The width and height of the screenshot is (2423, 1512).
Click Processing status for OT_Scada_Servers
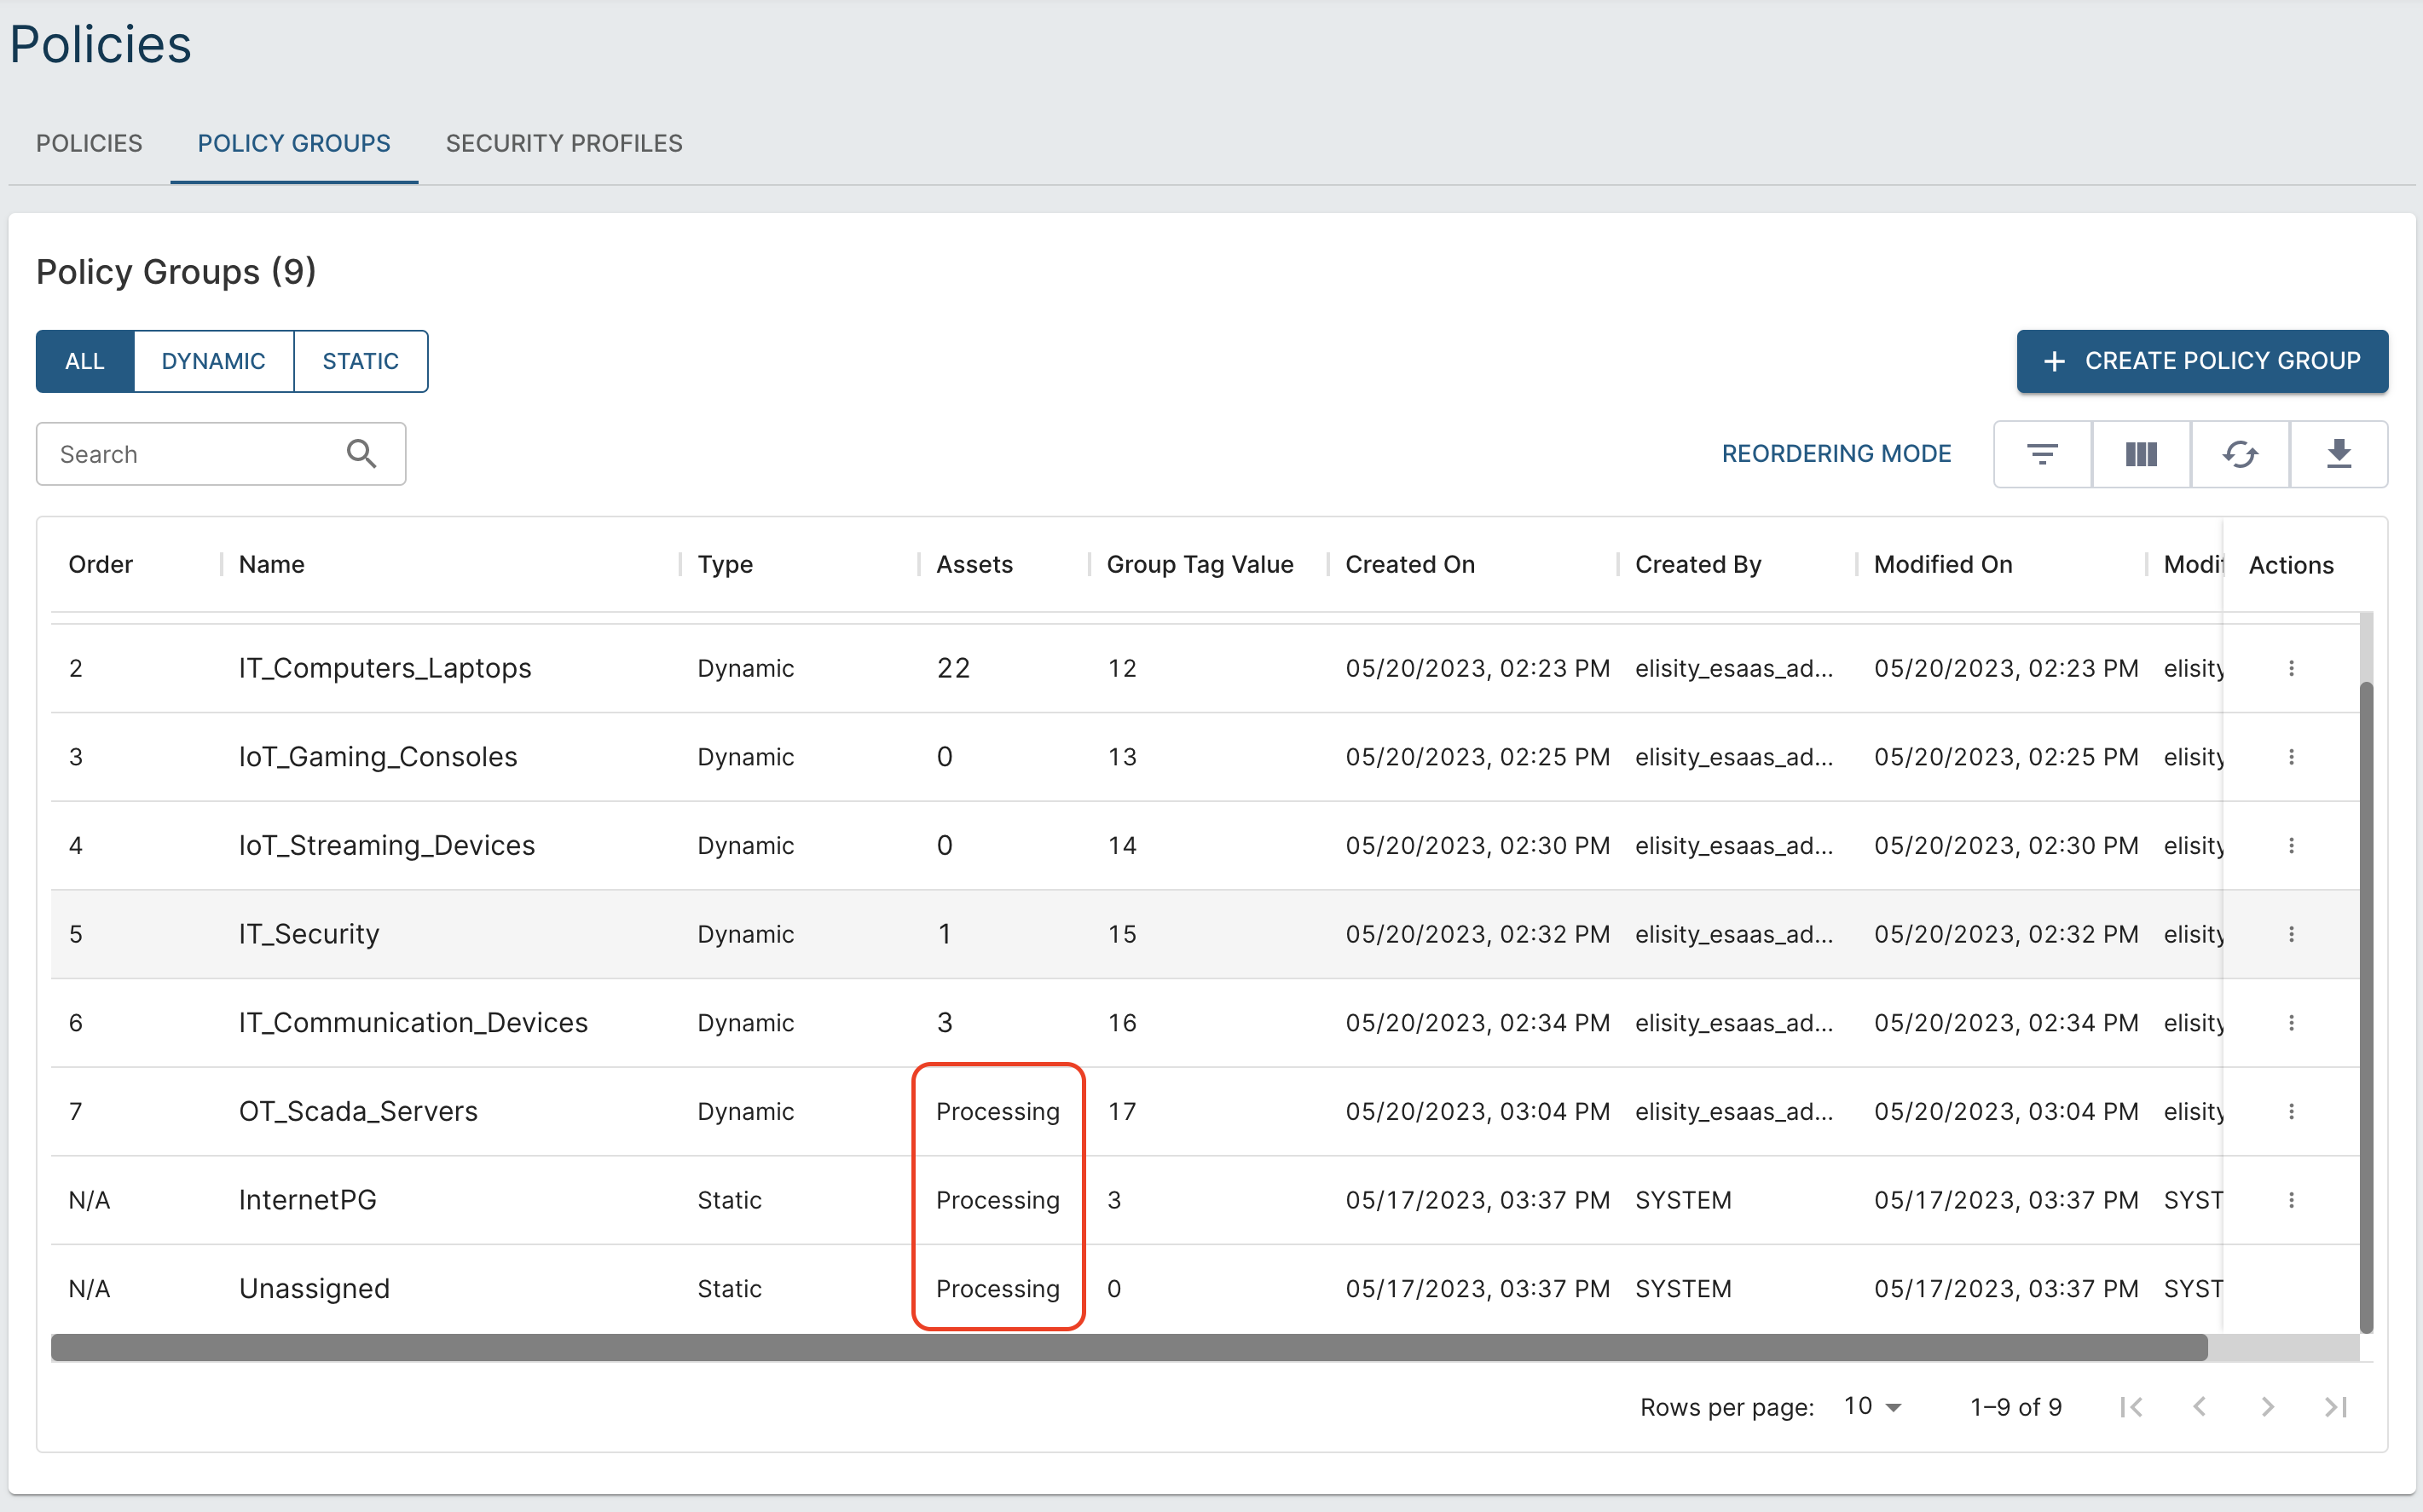(998, 1111)
